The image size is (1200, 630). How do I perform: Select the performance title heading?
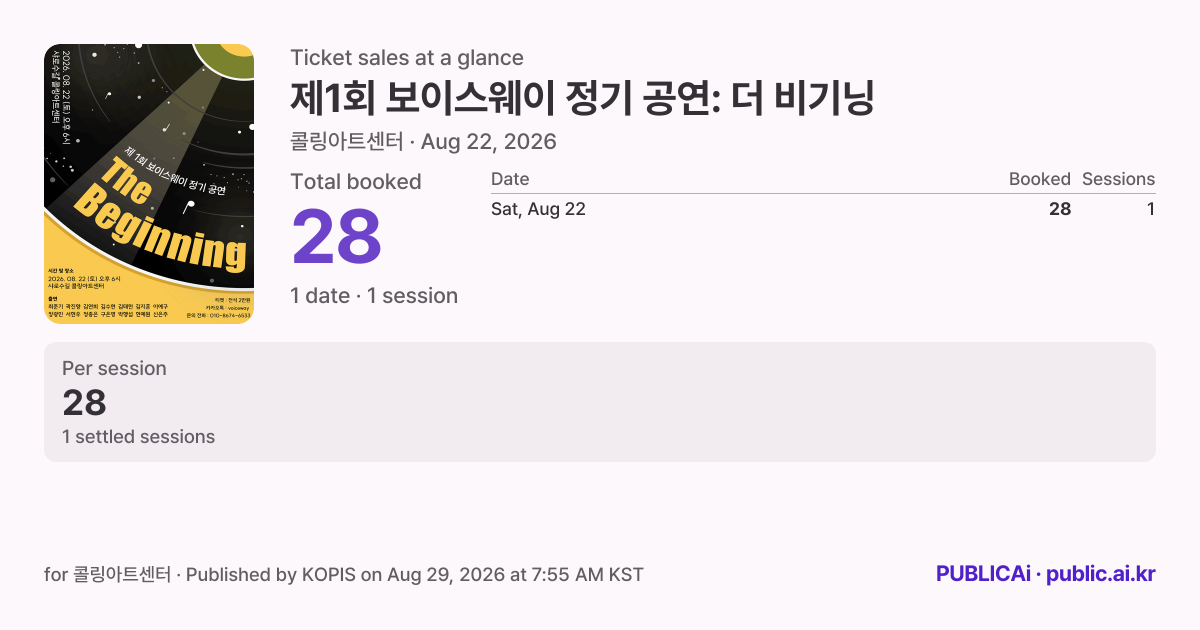point(583,99)
